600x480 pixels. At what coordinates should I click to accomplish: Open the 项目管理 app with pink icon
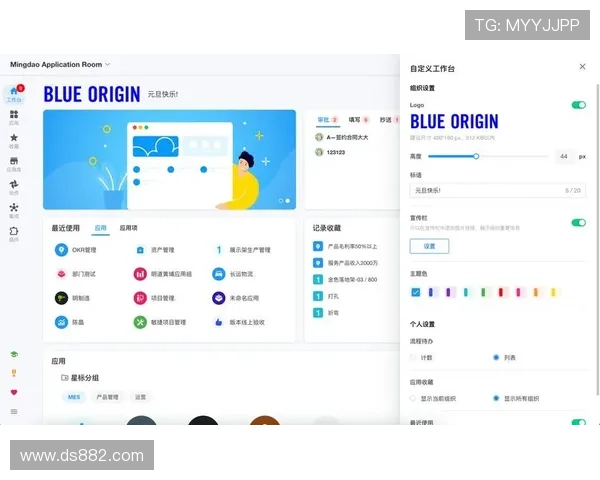[x=155, y=298]
